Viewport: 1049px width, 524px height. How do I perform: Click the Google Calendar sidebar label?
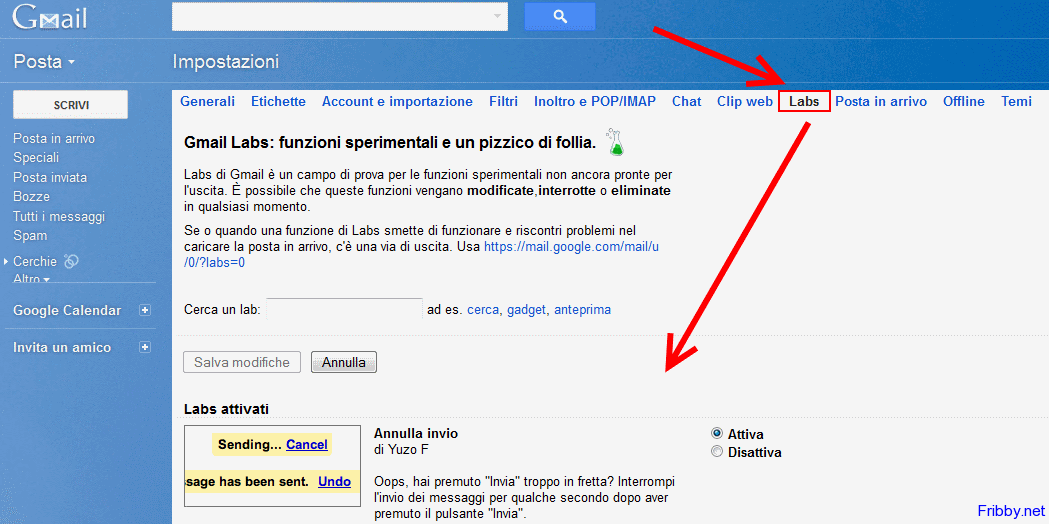[x=67, y=311]
